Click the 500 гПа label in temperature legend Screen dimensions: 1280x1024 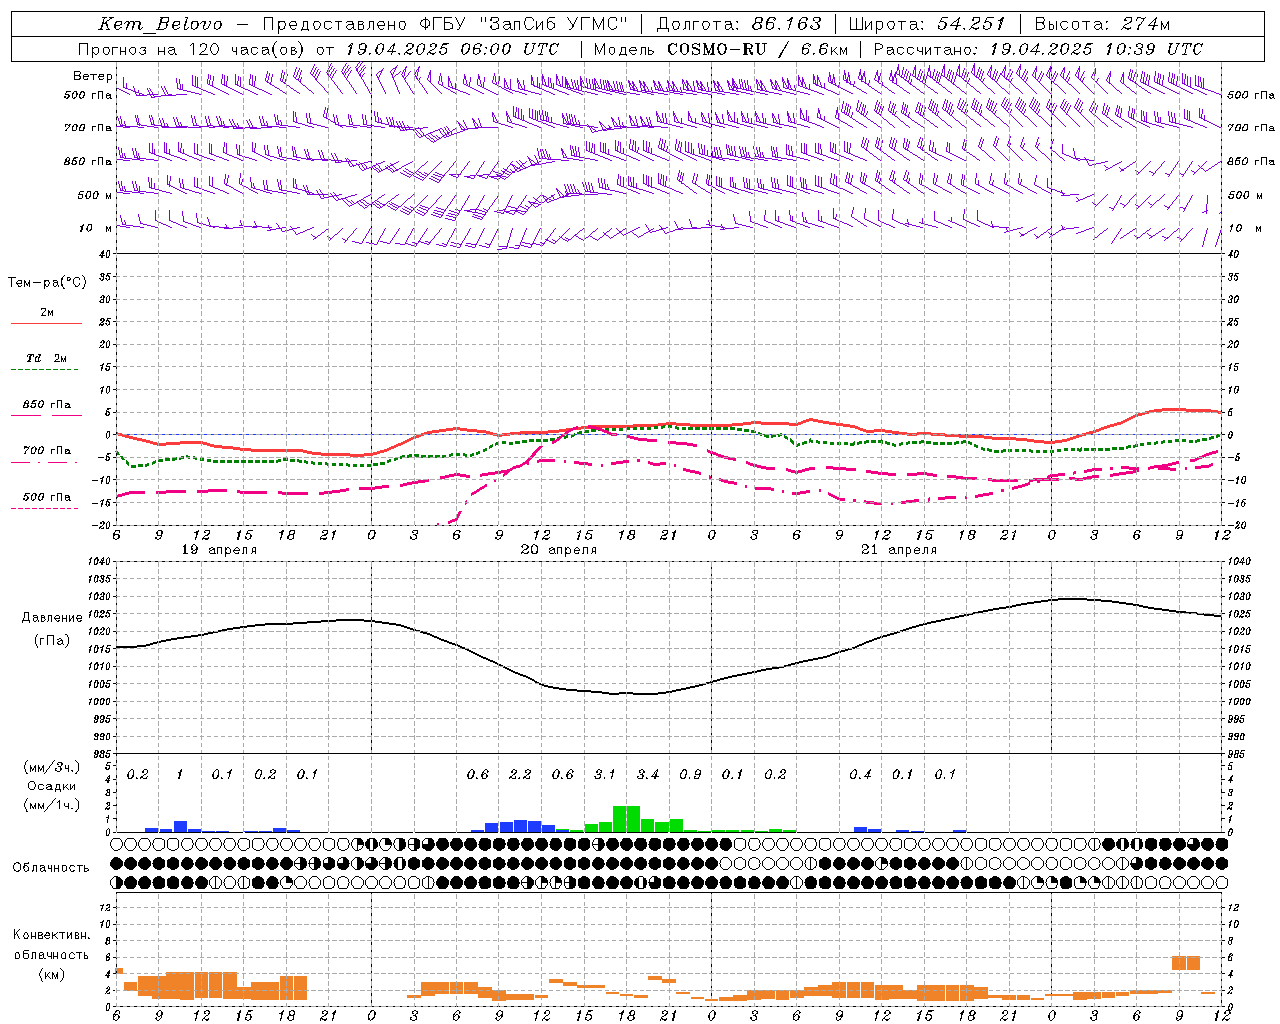(47, 497)
